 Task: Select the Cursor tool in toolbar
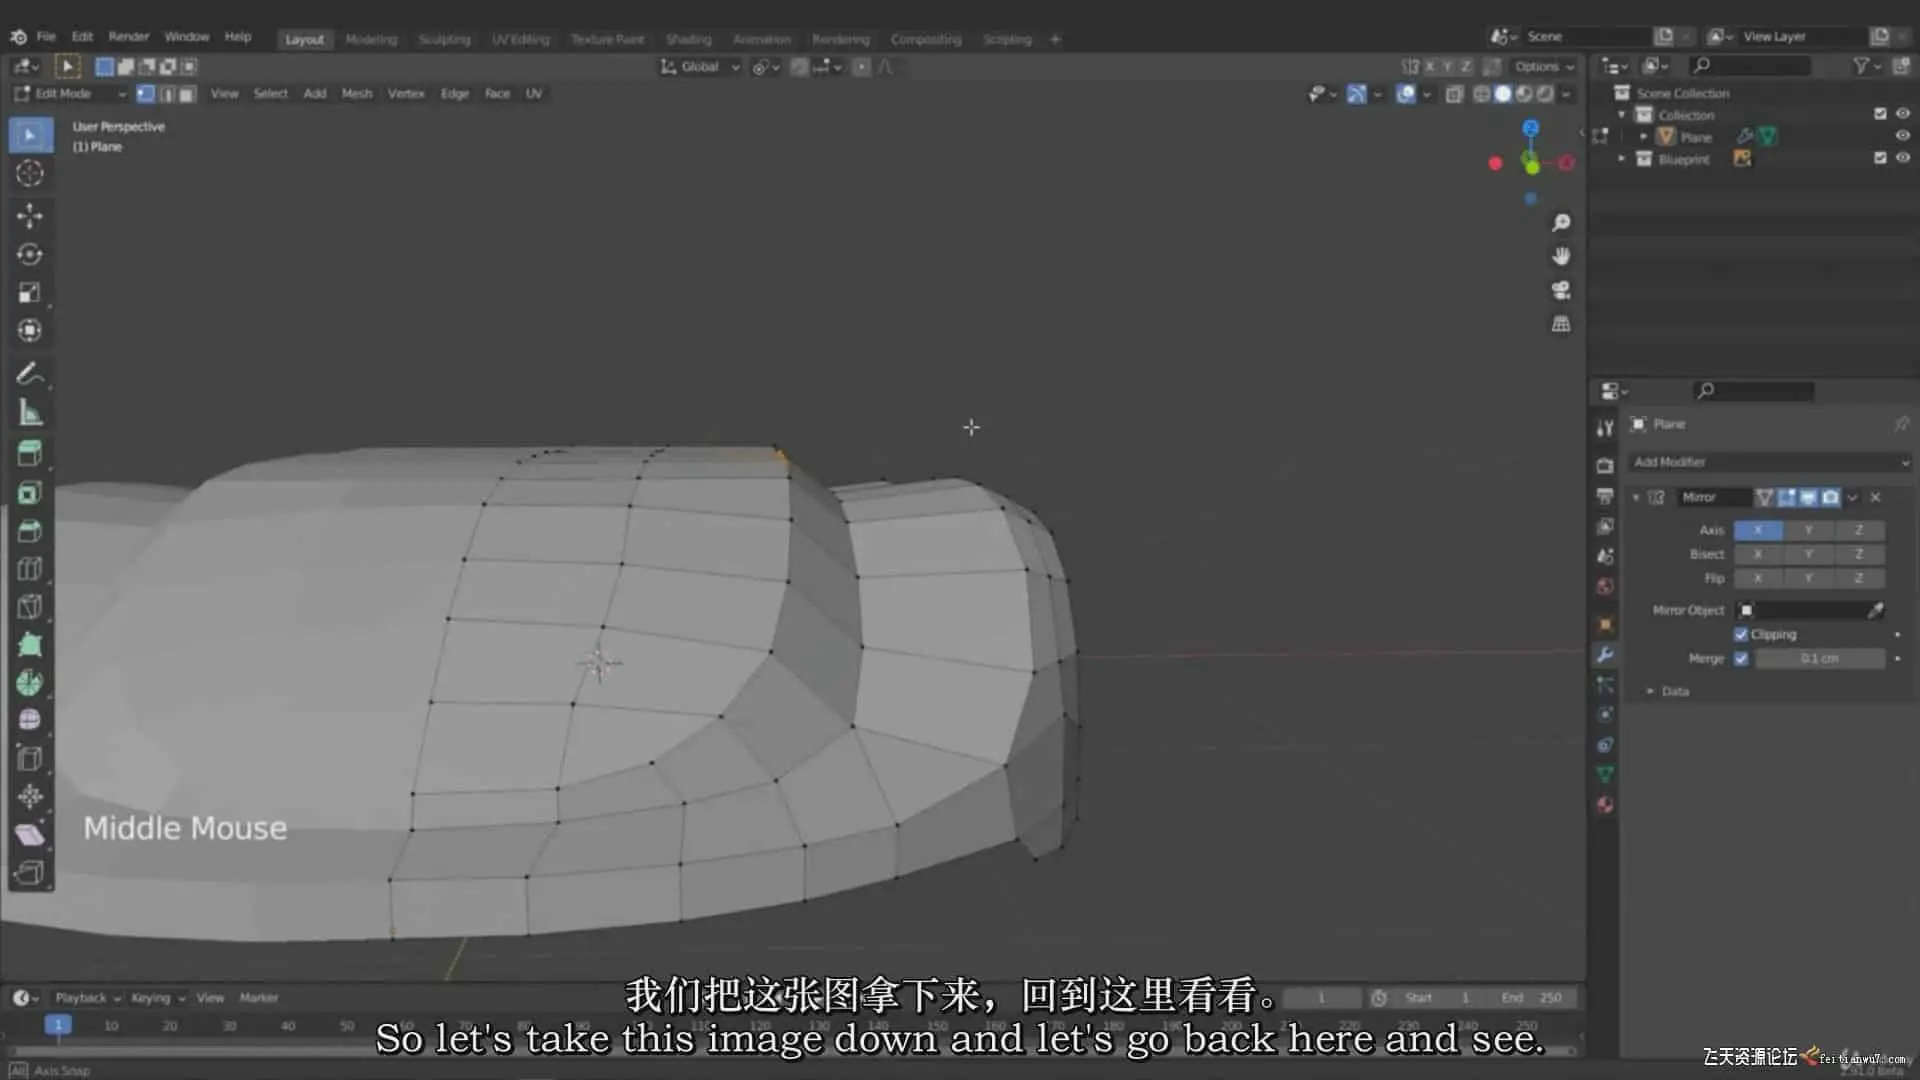[30, 173]
